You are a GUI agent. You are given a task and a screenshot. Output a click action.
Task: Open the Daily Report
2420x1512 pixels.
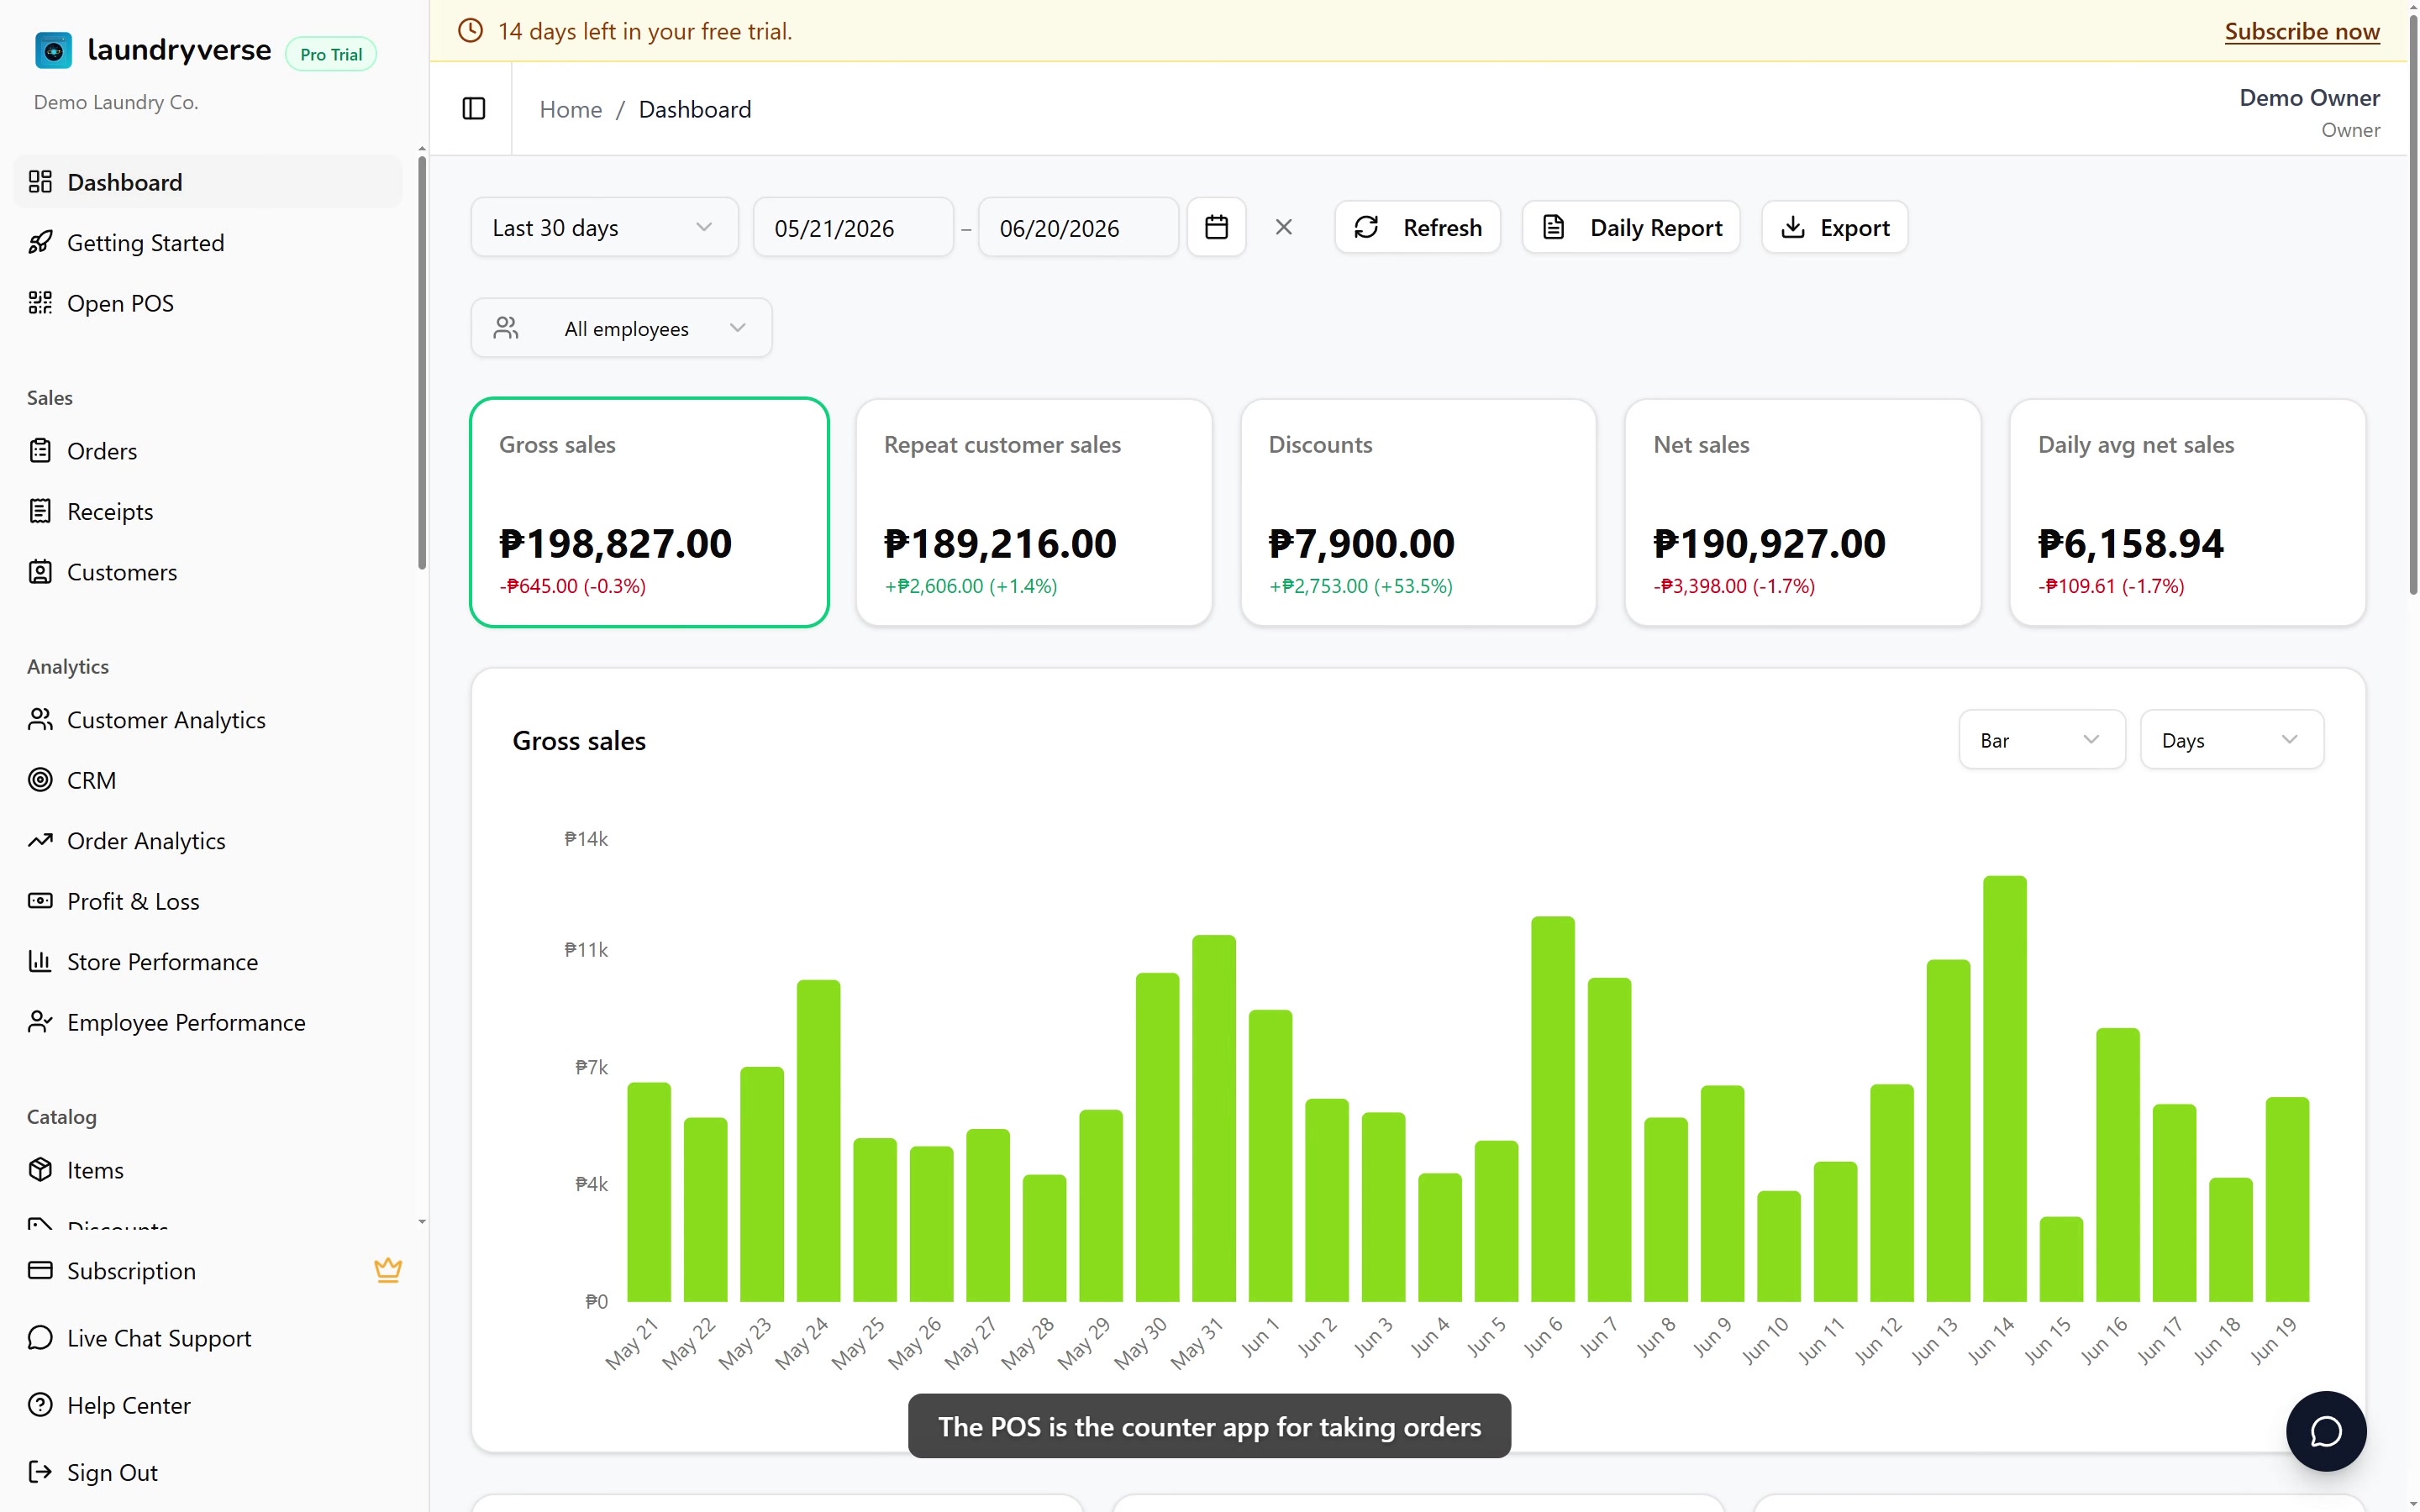[x=1631, y=227]
